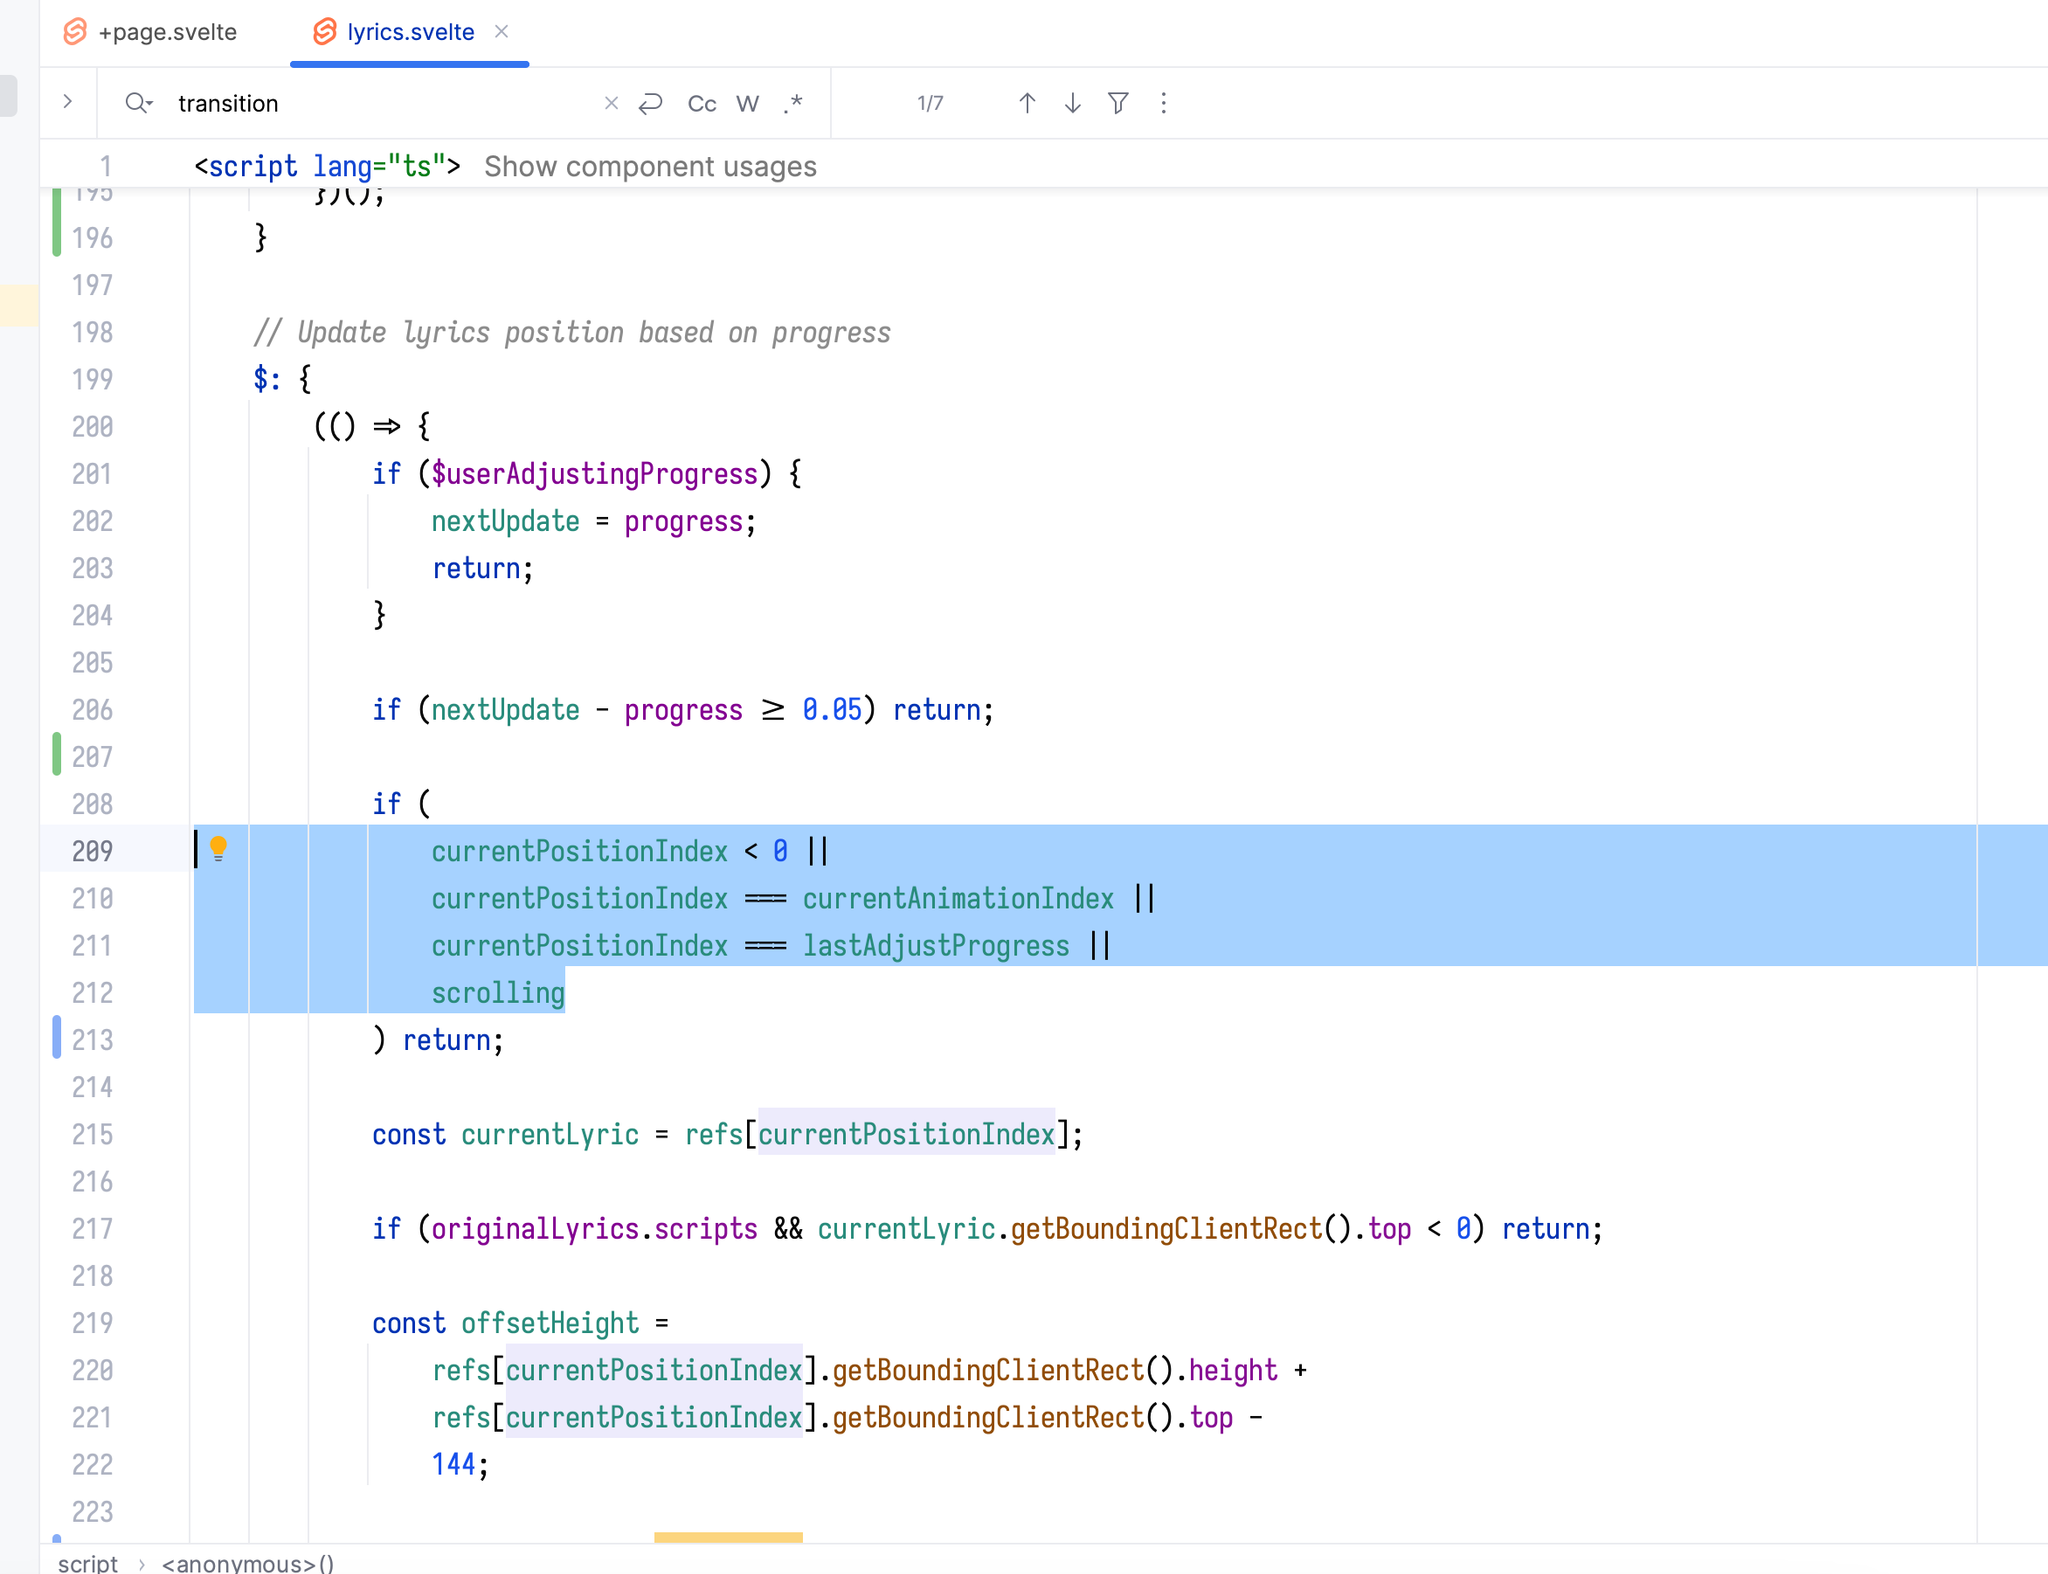Select the lyrics.svelte tab
This screenshot has width=2048, height=1574.
[x=409, y=31]
